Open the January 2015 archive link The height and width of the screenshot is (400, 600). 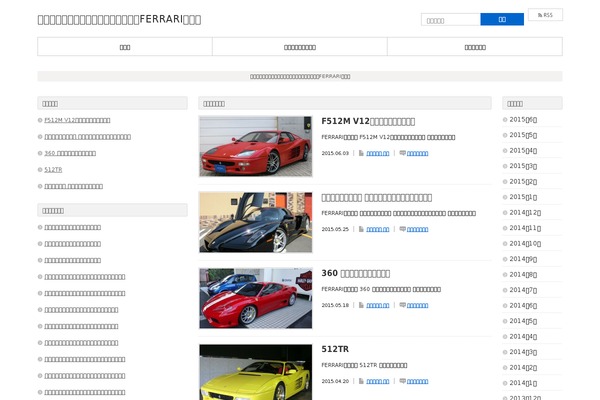tap(523, 197)
